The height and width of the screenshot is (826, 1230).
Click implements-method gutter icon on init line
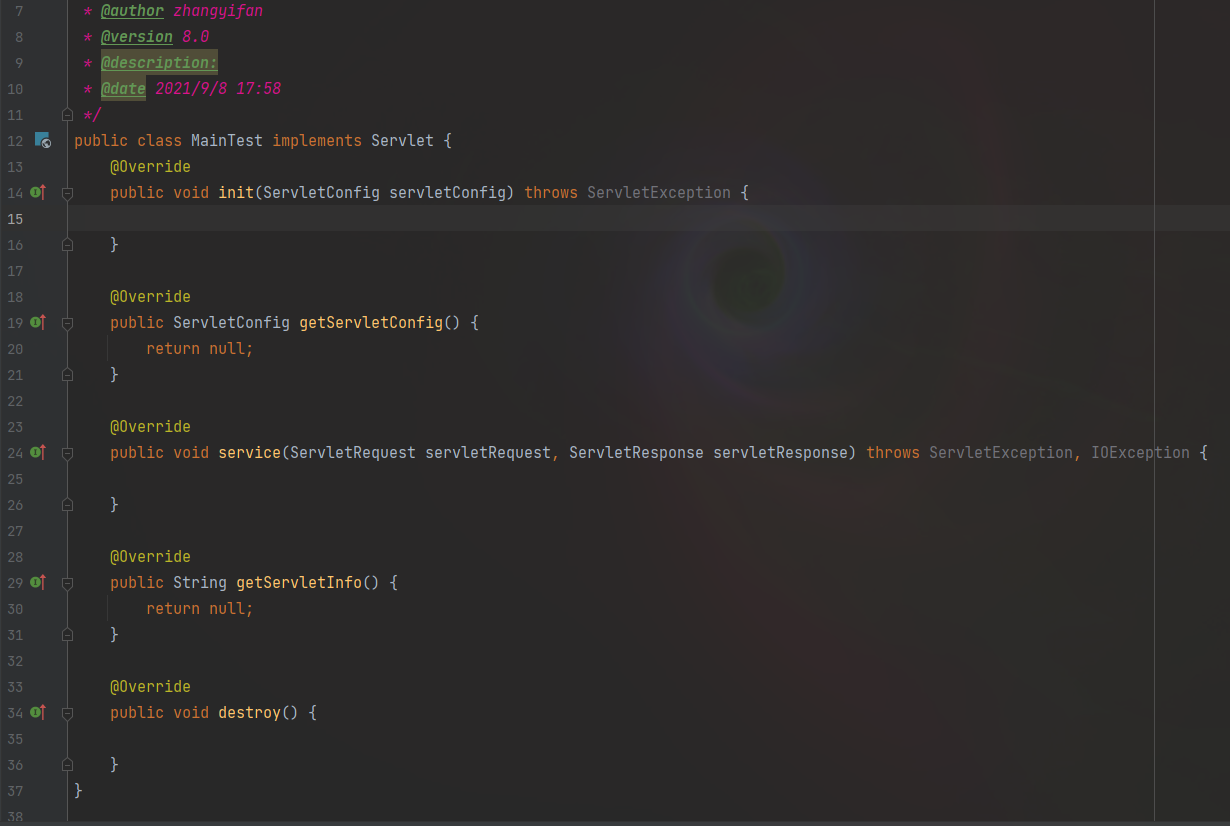coord(38,192)
